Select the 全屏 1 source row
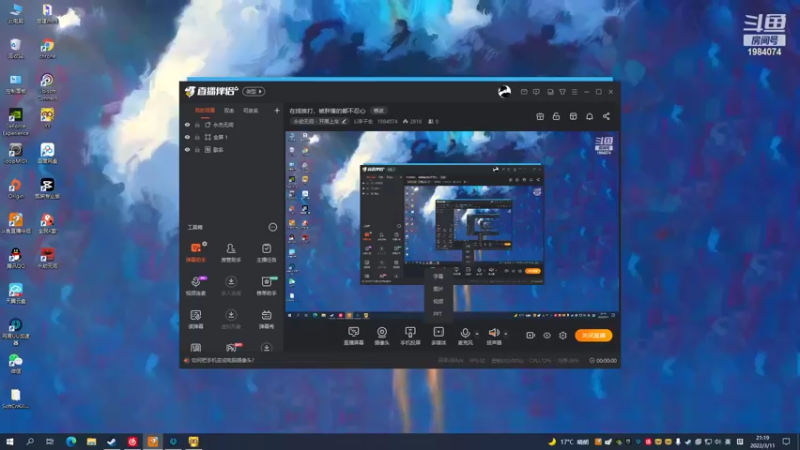800x450 pixels. 232,137
